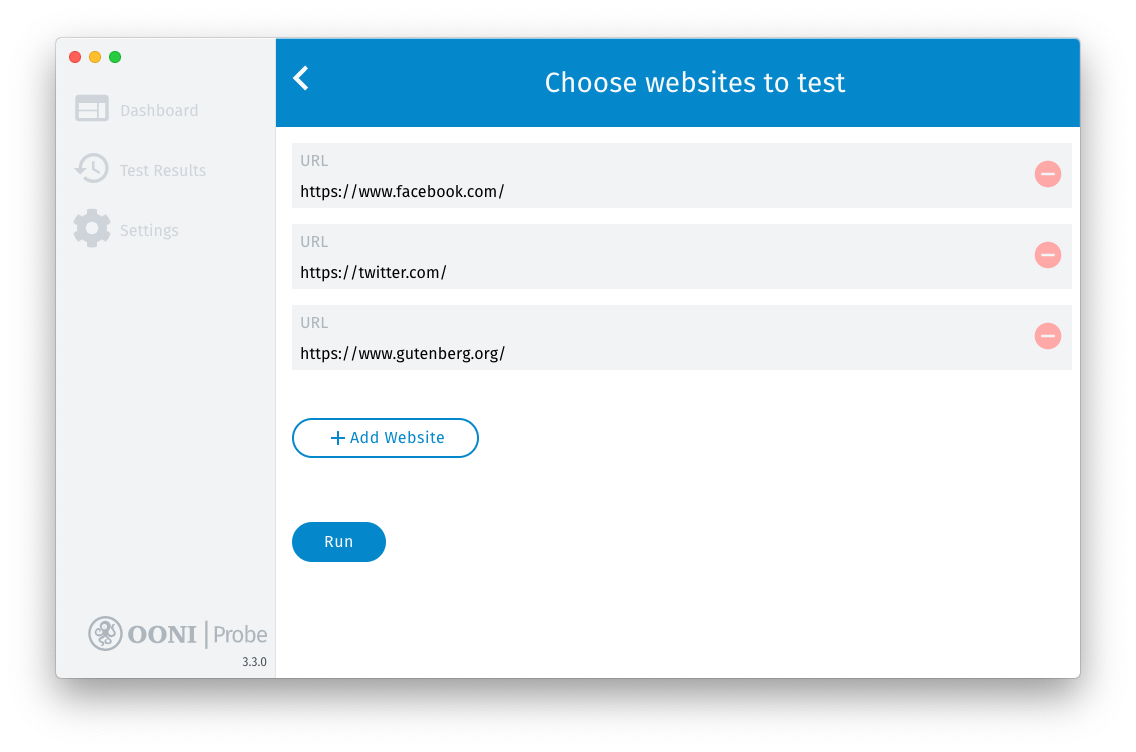Click the Settings gear icon
Screen dimensions: 1136x752
pyautogui.click(x=92, y=229)
